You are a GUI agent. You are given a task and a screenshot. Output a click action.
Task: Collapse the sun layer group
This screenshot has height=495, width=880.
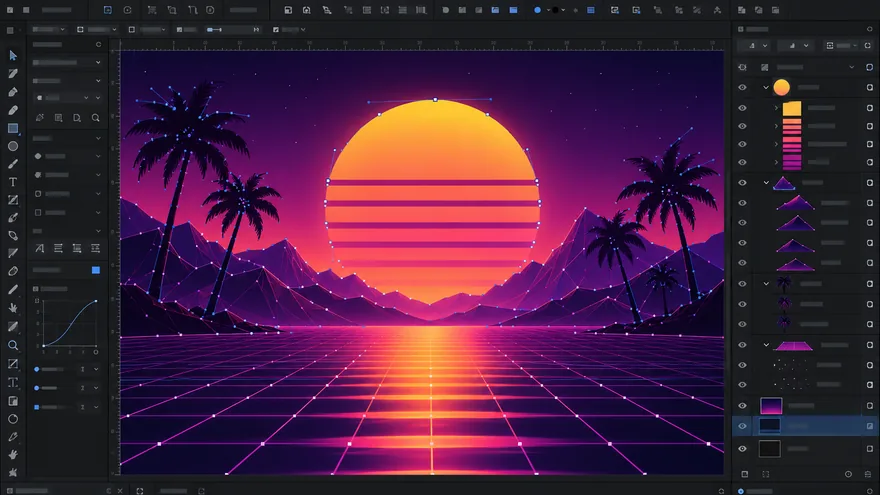(x=766, y=88)
